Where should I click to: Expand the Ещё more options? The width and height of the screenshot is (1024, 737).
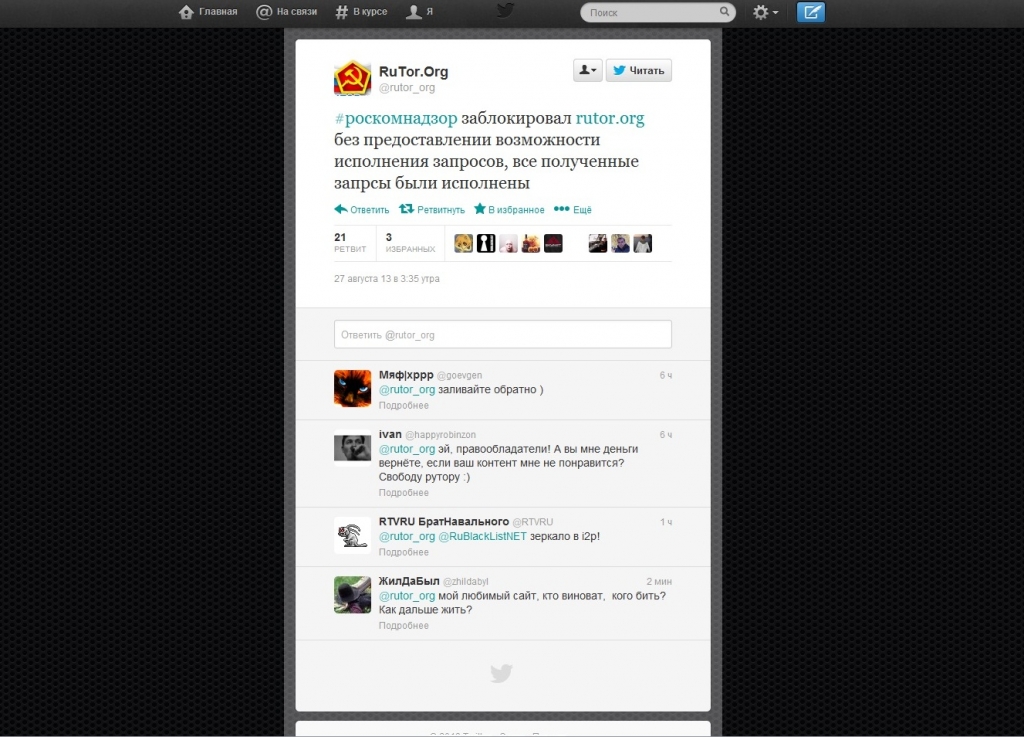573,210
